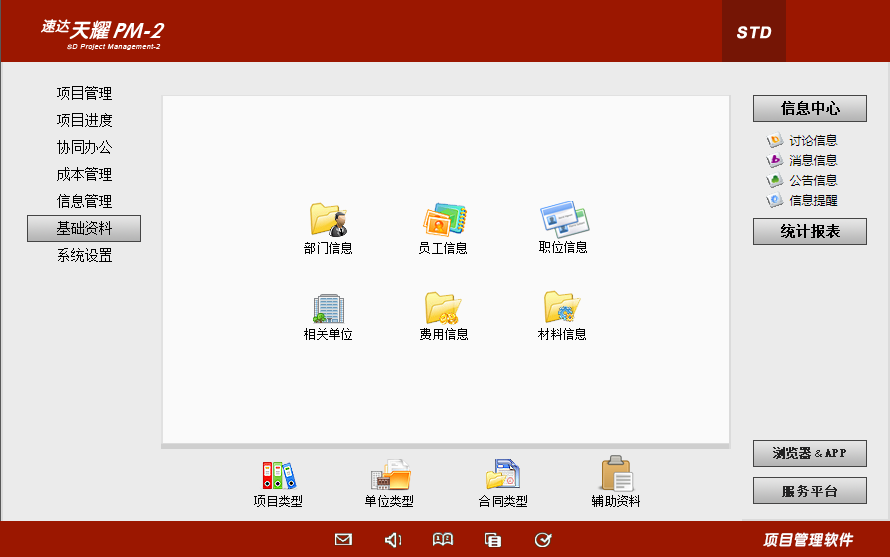The height and width of the screenshot is (557, 890).
Task: Switch to 成本管理 in the left menu
Action: coord(84,174)
